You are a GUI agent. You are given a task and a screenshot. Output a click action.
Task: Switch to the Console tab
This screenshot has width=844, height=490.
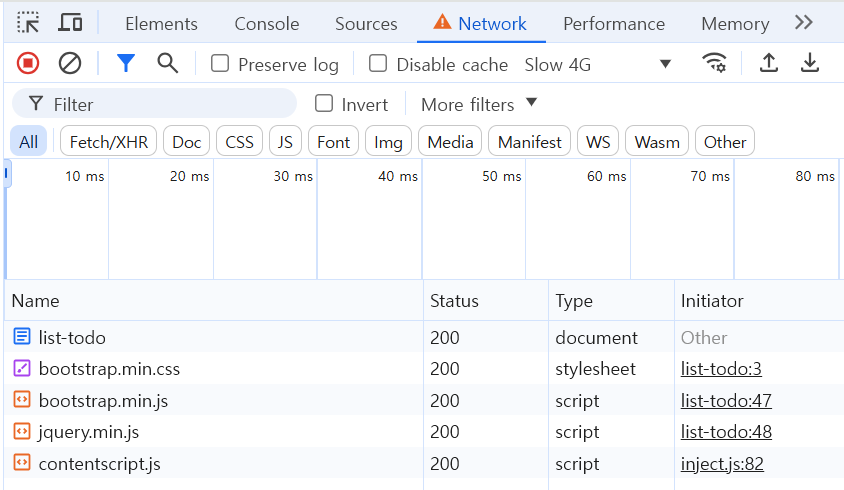coord(267,24)
